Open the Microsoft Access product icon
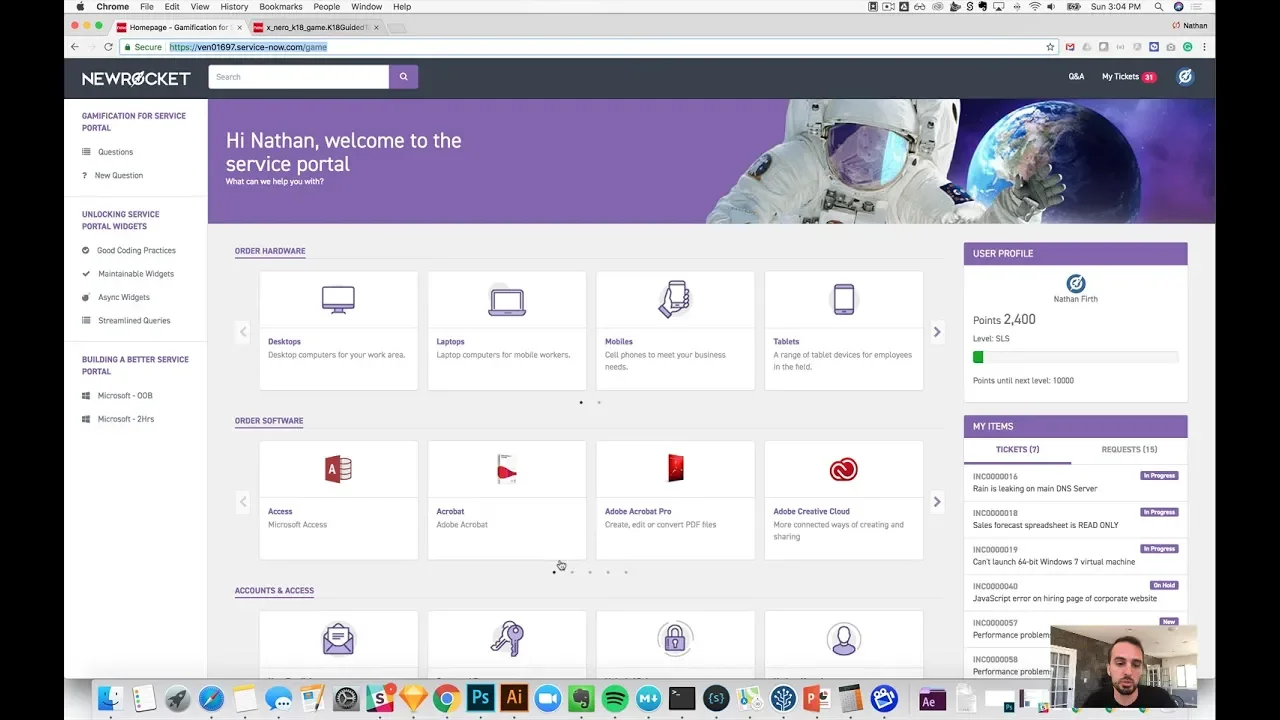1280x720 pixels. (x=338, y=469)
